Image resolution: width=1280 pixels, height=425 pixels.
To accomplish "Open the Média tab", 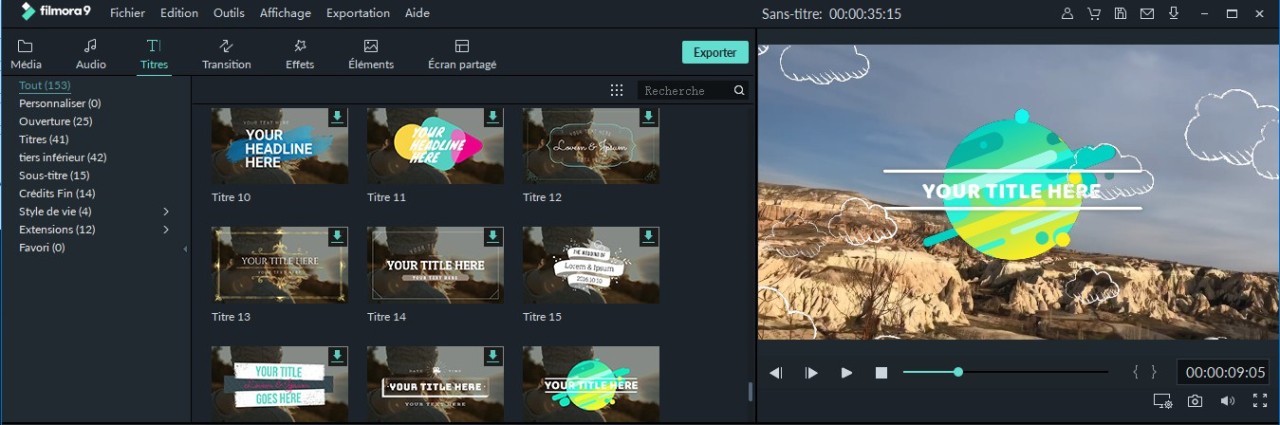I will [26, 54].
